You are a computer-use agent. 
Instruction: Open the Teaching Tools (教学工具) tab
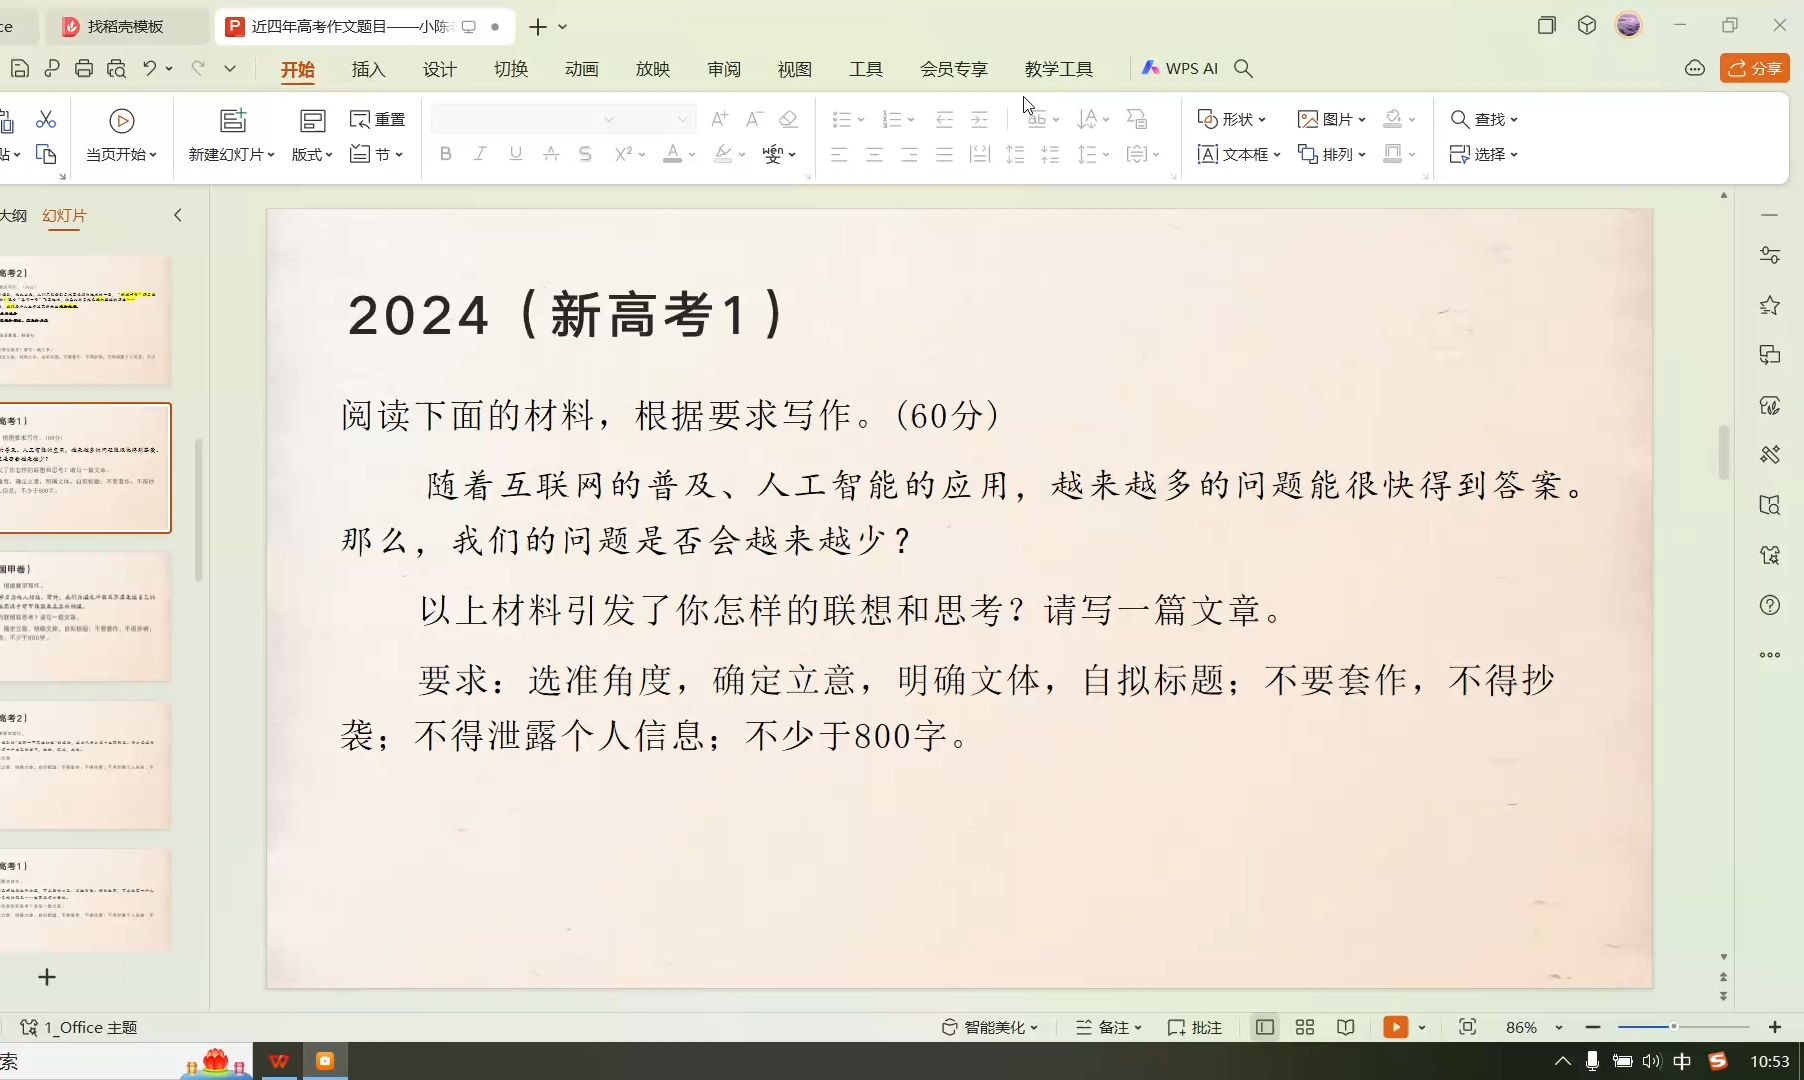point(1058,69)
